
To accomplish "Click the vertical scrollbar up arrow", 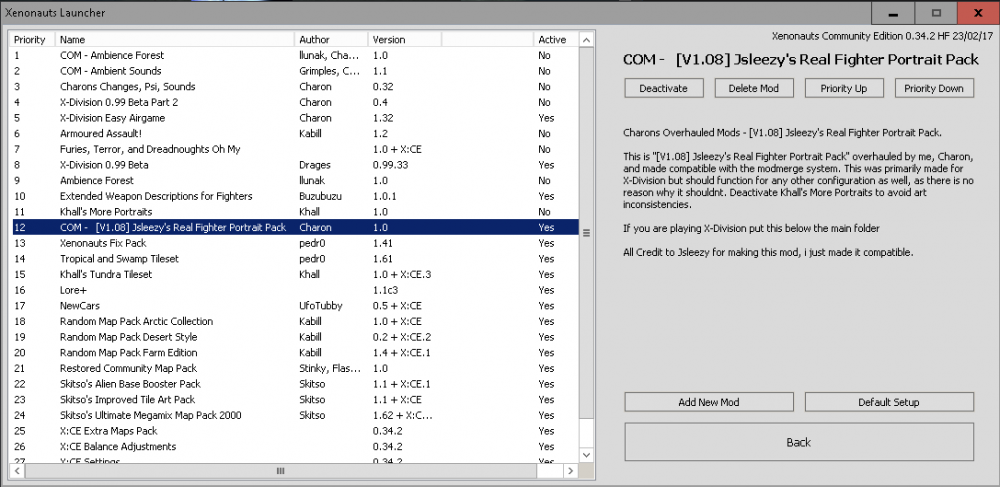I will click(x=586, y=40).
